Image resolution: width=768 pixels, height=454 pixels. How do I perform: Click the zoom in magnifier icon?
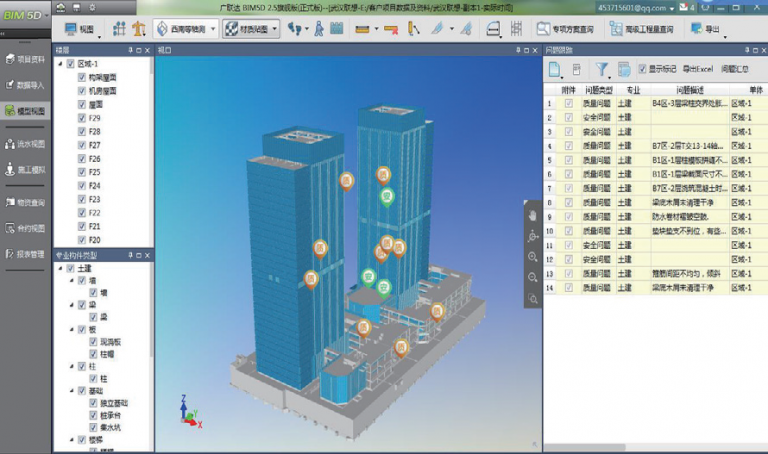(533, 257)
